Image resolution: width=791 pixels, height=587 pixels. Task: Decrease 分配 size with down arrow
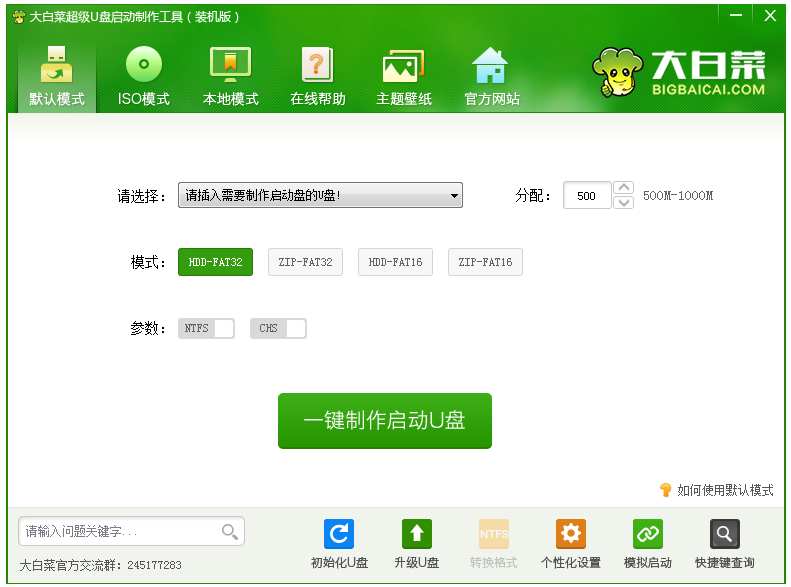point(624,203)
